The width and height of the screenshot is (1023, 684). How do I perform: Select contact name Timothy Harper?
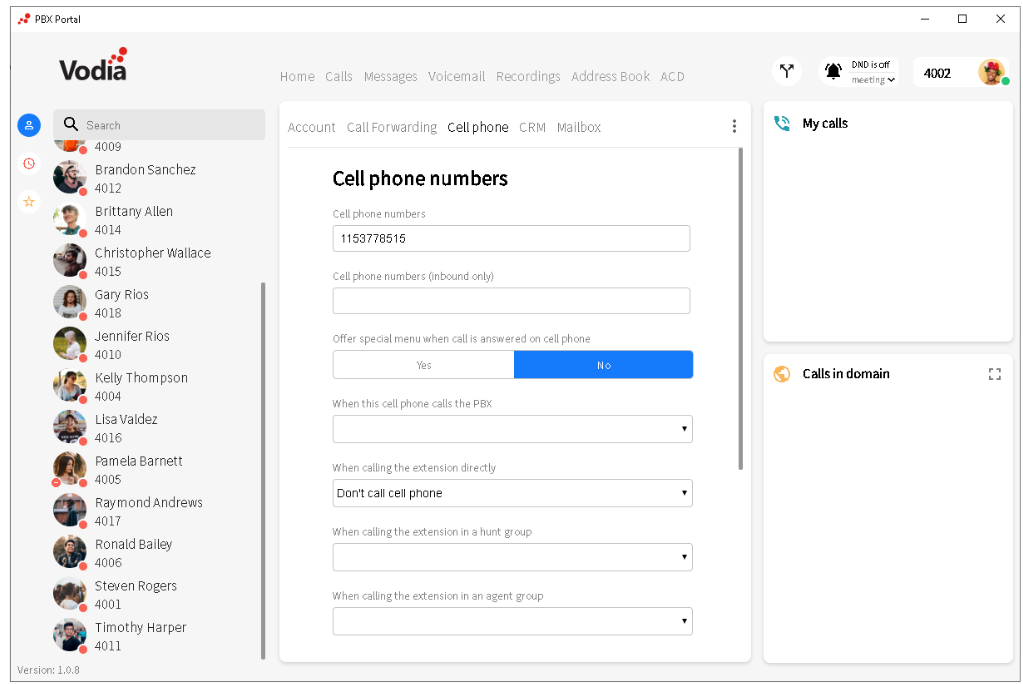pyautogui.click(x=140, y=628)
